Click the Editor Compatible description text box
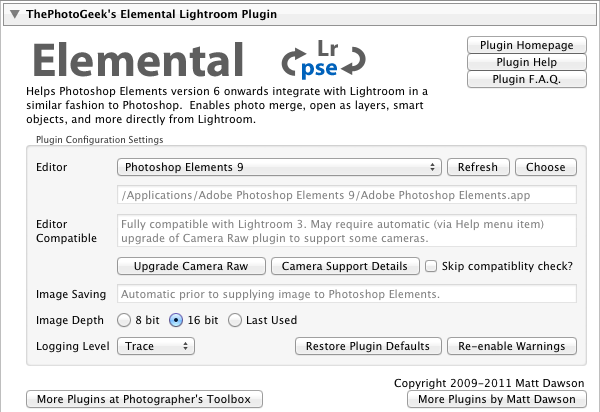 click(x=347, y=231)
